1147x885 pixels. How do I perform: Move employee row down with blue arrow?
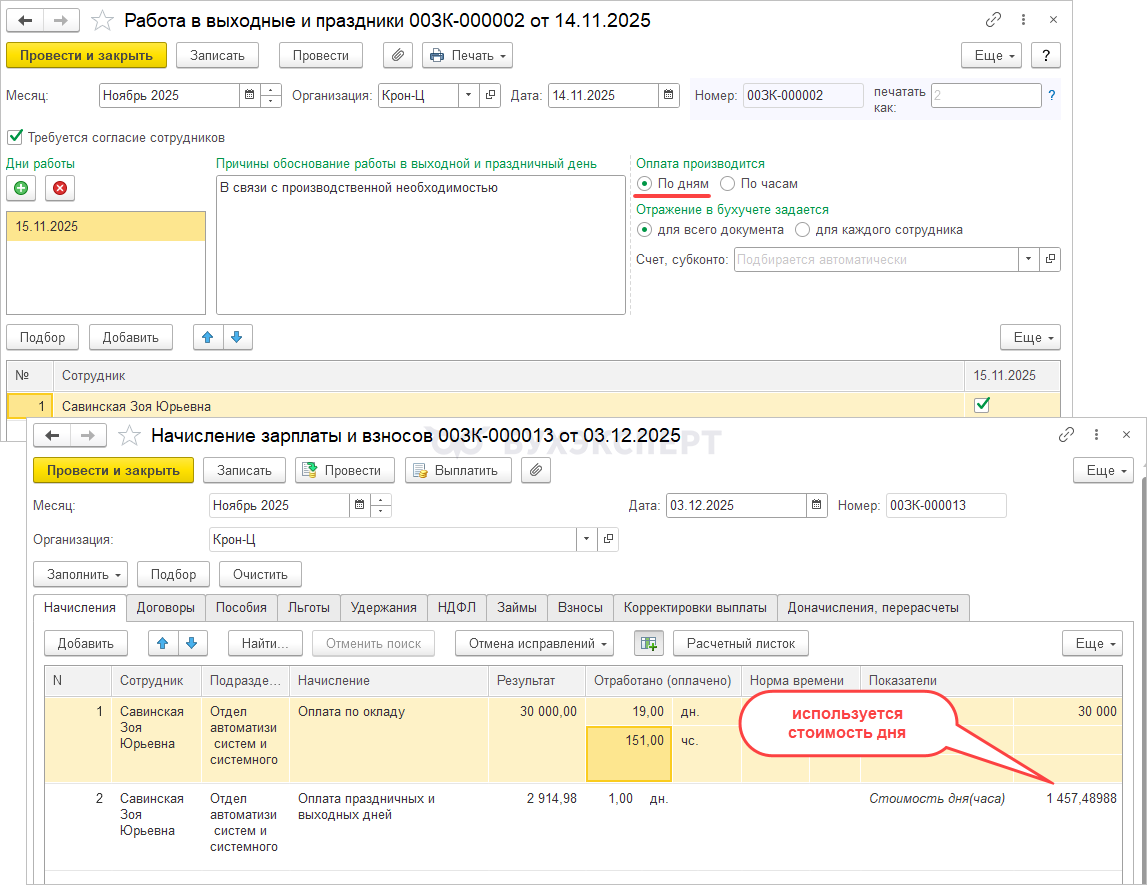tap(237, 337)
